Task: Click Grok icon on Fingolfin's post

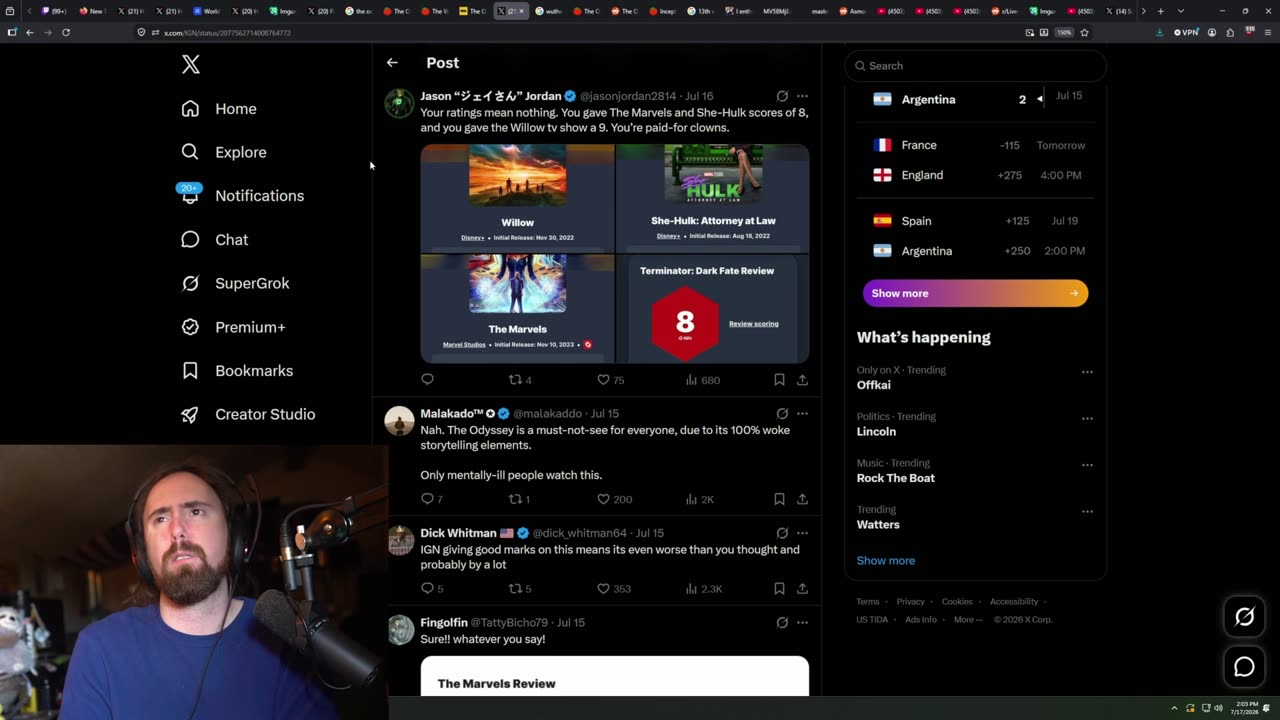Action: coord(782,622)
